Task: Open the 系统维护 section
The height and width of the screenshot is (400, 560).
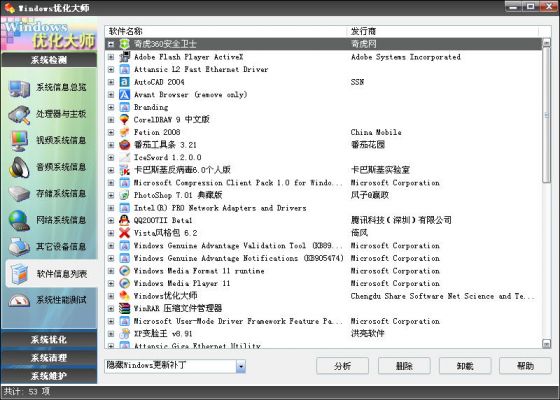Action: (49, 376)
